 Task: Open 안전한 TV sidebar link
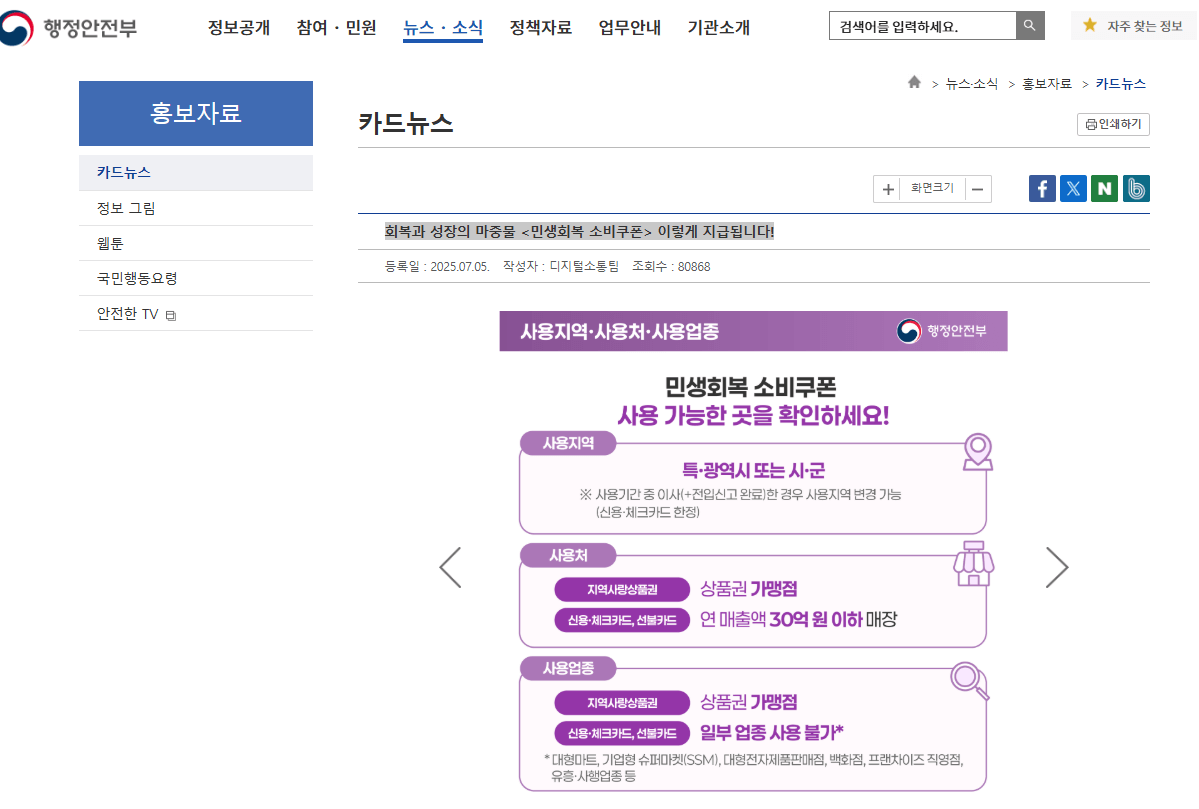pos(196,314)
